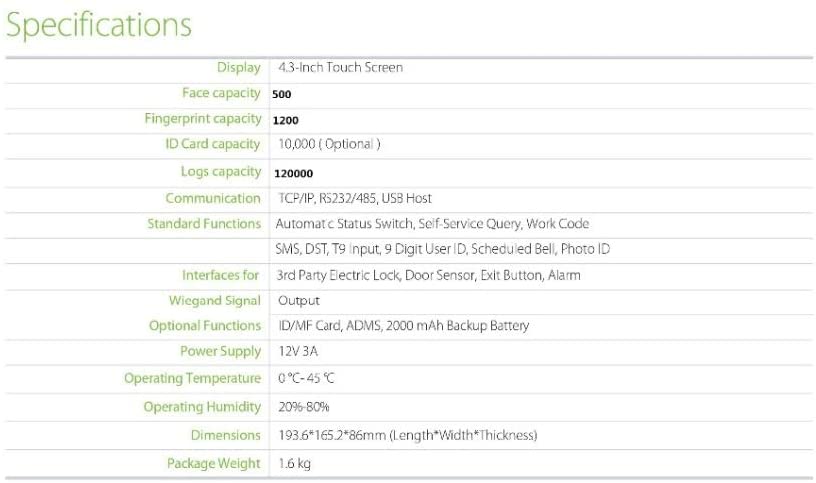The height and width of the screenshot is (483, 816).
Task: Click the Operating Temperature label
Action: (193, 378)
